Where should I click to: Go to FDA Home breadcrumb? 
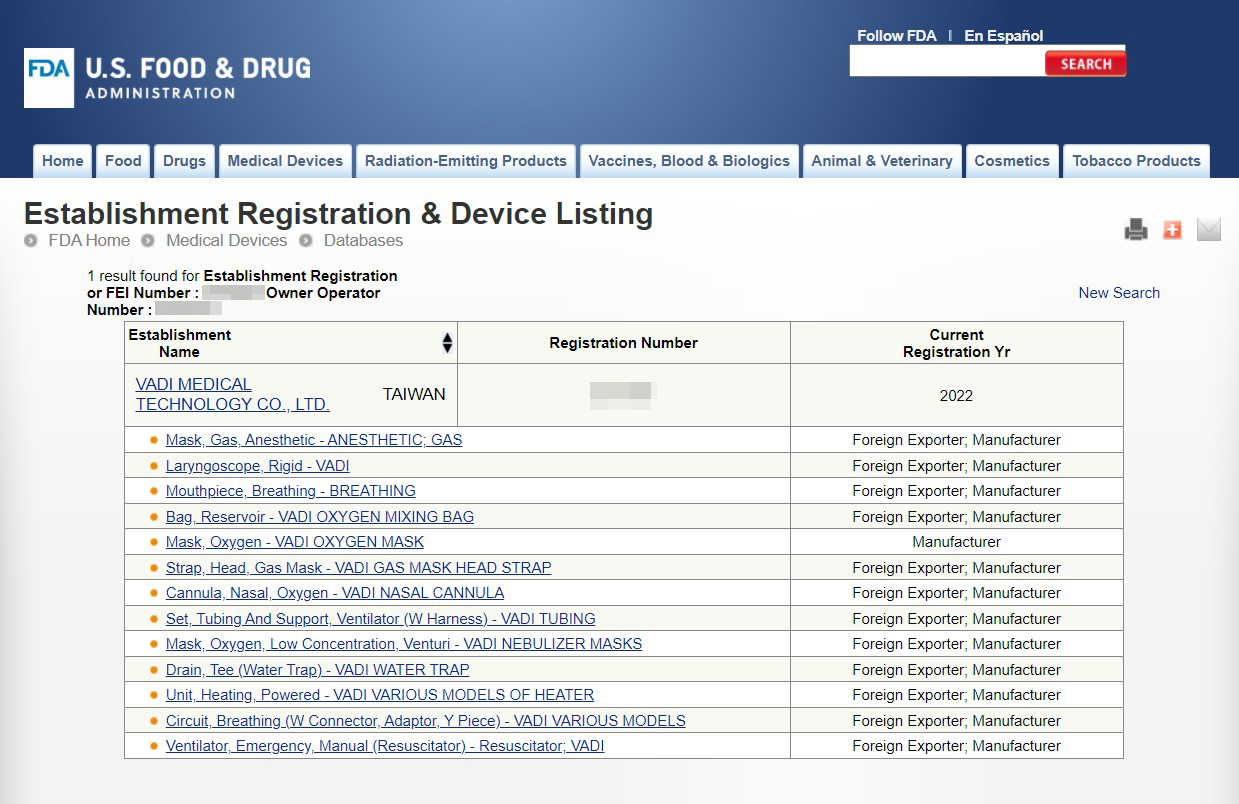(x=89, y=240)
